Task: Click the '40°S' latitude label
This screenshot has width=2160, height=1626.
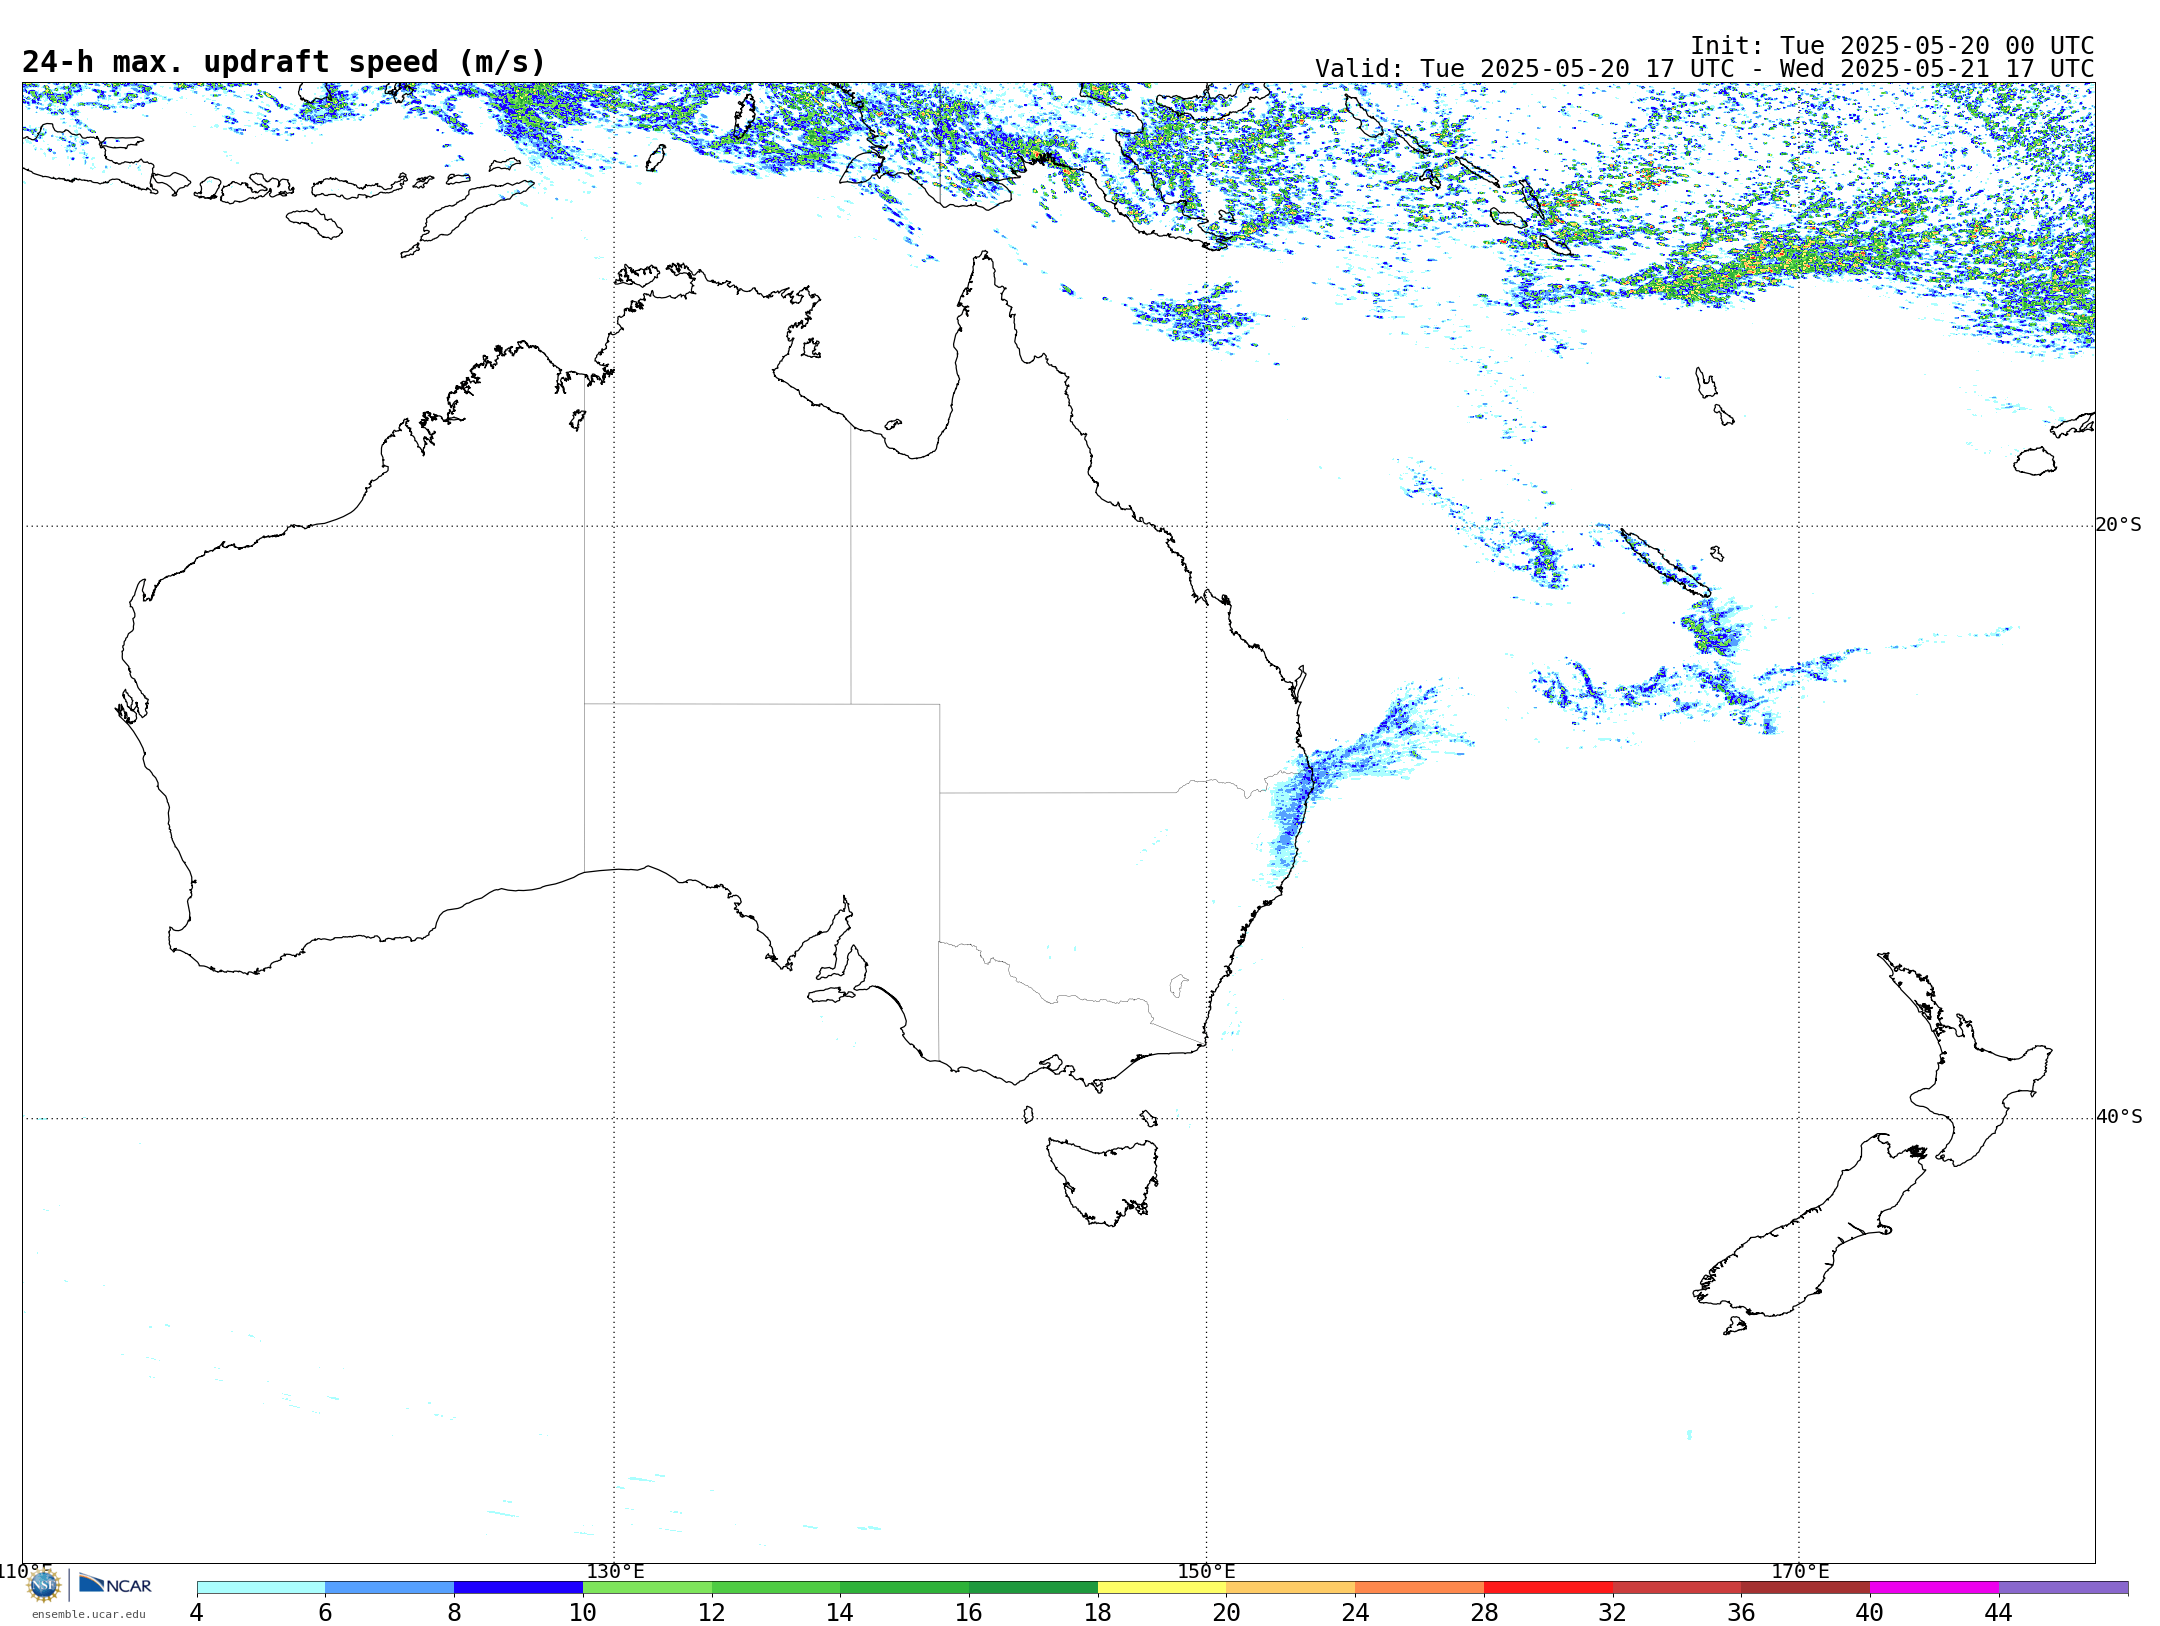Action: coord(2119,1117)
